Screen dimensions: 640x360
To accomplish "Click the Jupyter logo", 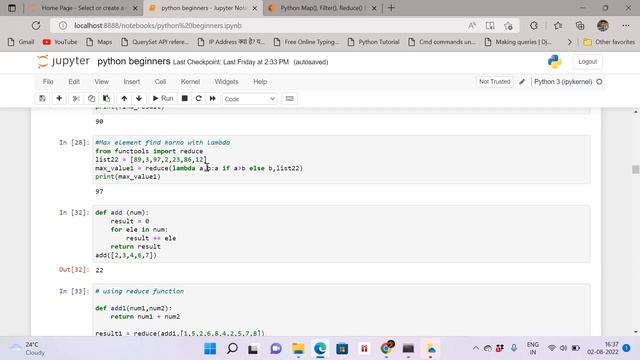I will point(63,62).
